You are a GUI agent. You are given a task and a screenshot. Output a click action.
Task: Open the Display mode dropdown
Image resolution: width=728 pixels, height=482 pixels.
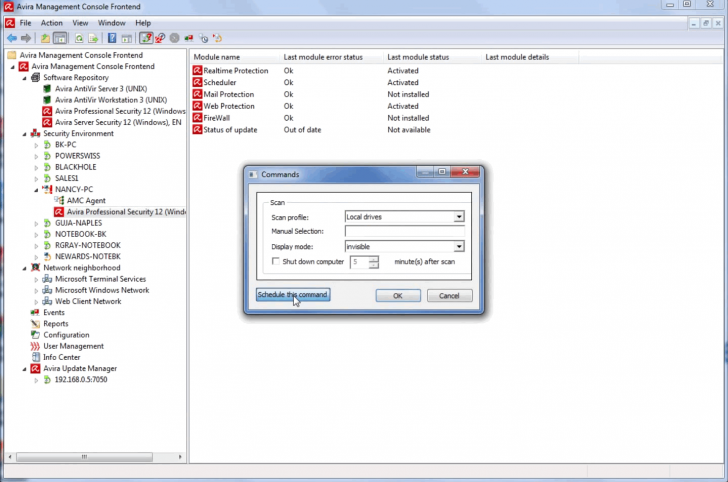coord(459,247)
